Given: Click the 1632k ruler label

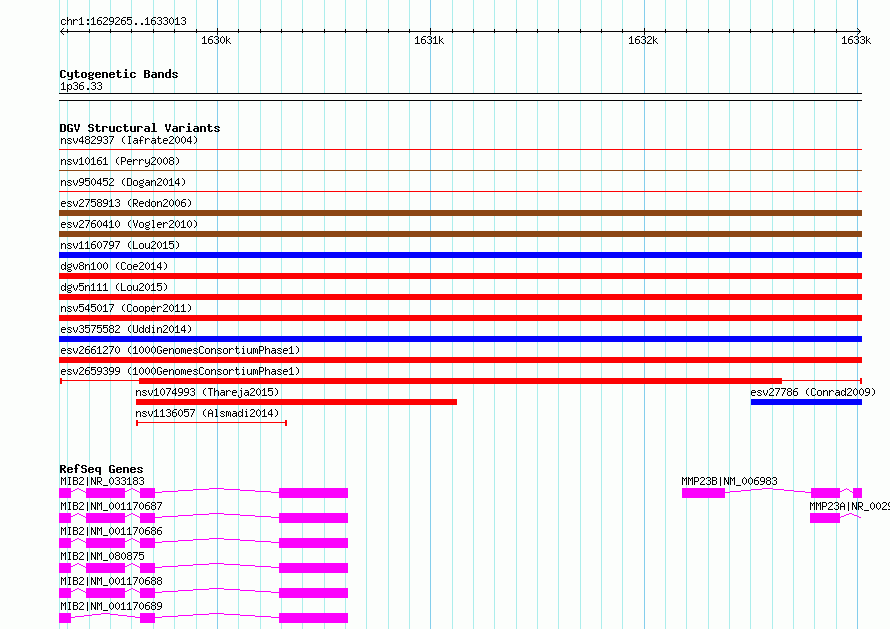Looking at the screenshot, I should point(643,40).
